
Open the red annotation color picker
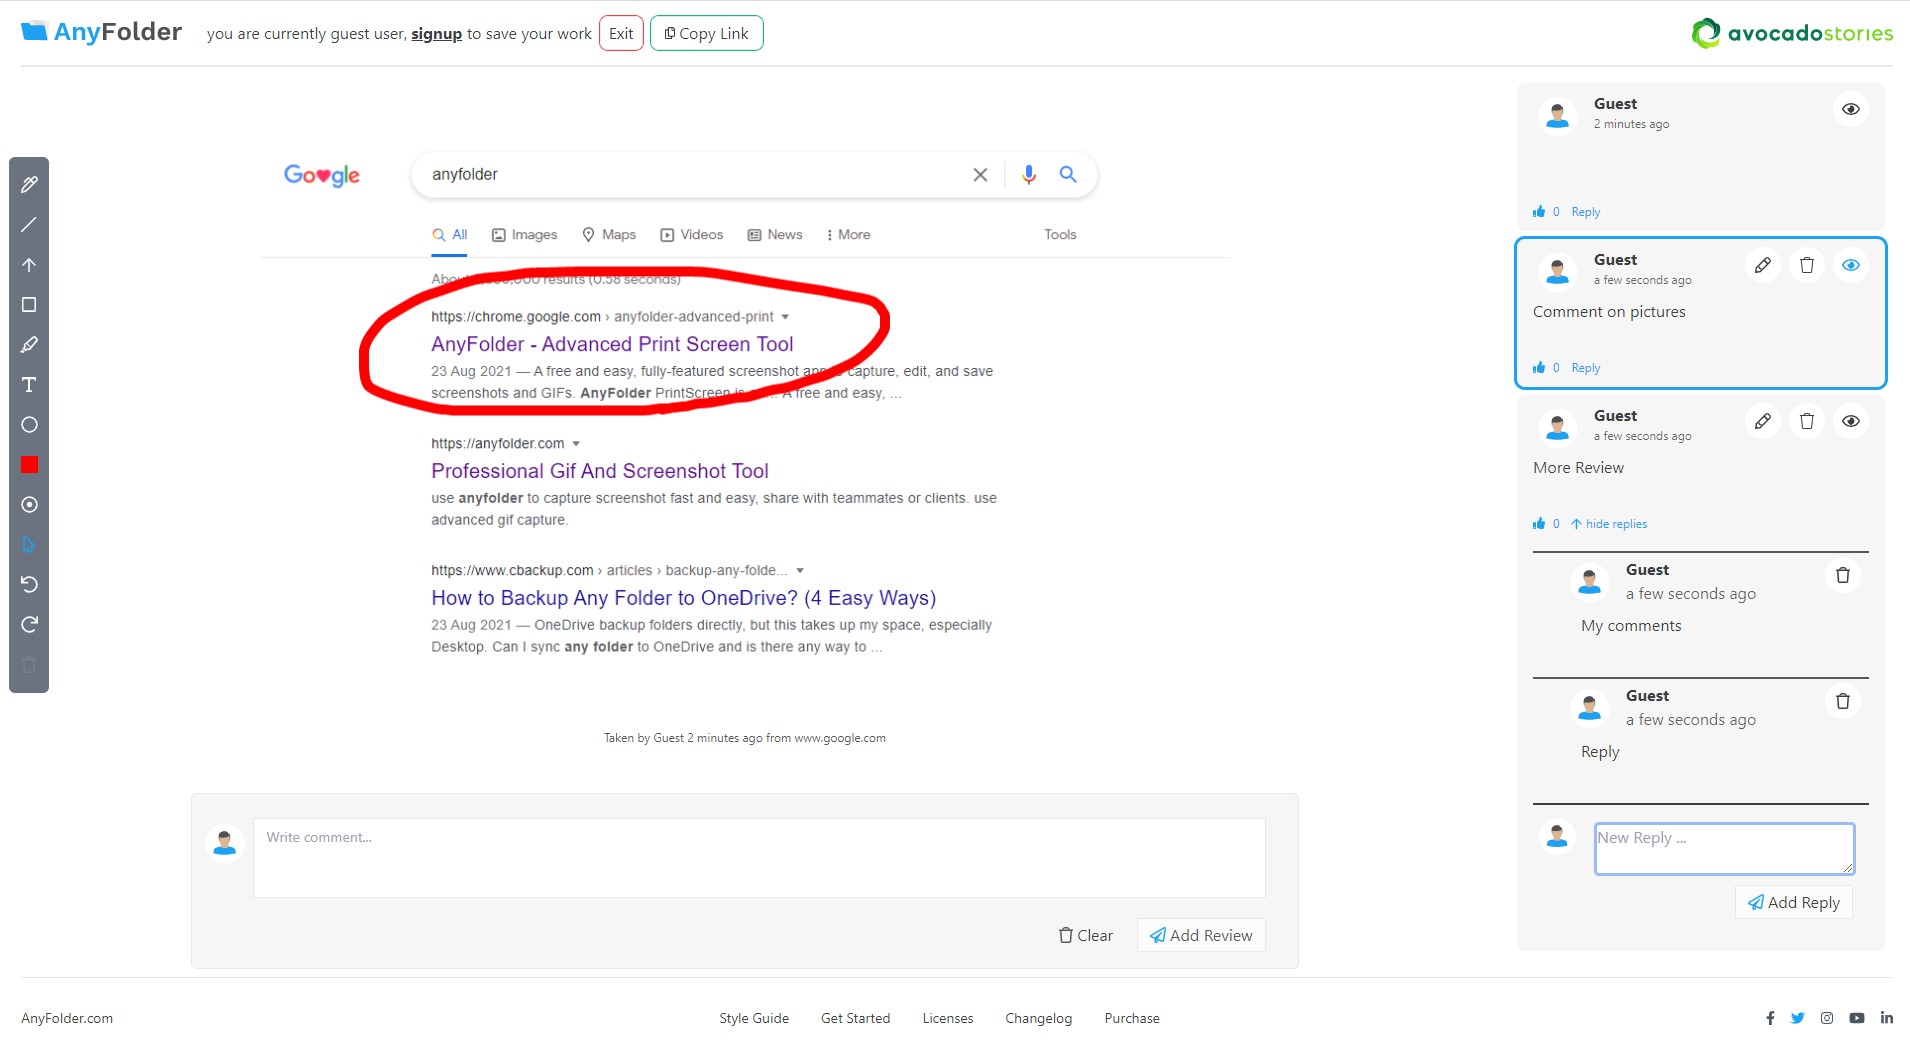(29, 465)
